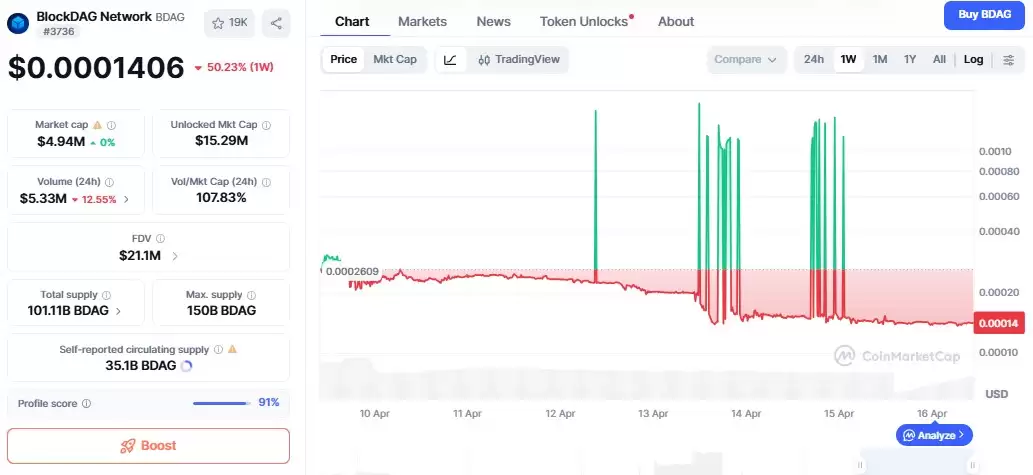Toggle the Log scale option
The image size is (1033, 475).
(x=973, y=60)
